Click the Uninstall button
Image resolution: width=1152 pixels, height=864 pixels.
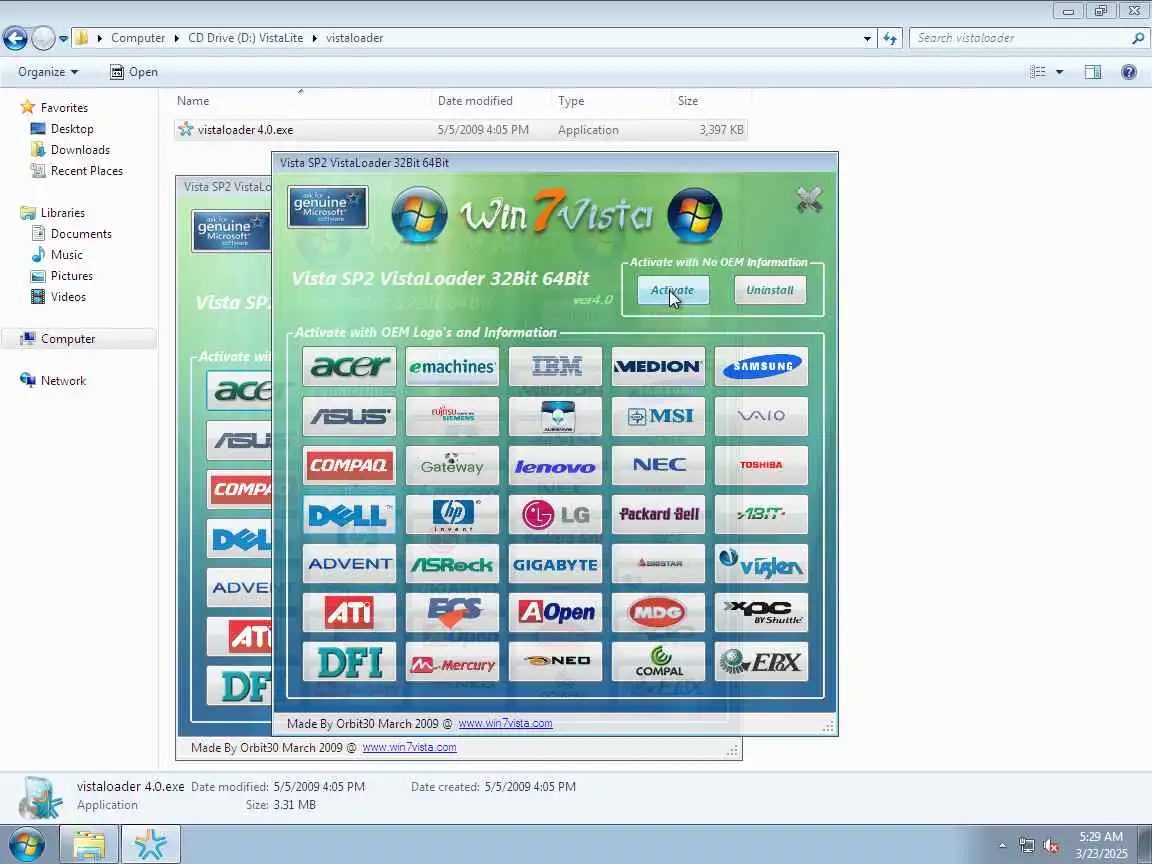770,290
